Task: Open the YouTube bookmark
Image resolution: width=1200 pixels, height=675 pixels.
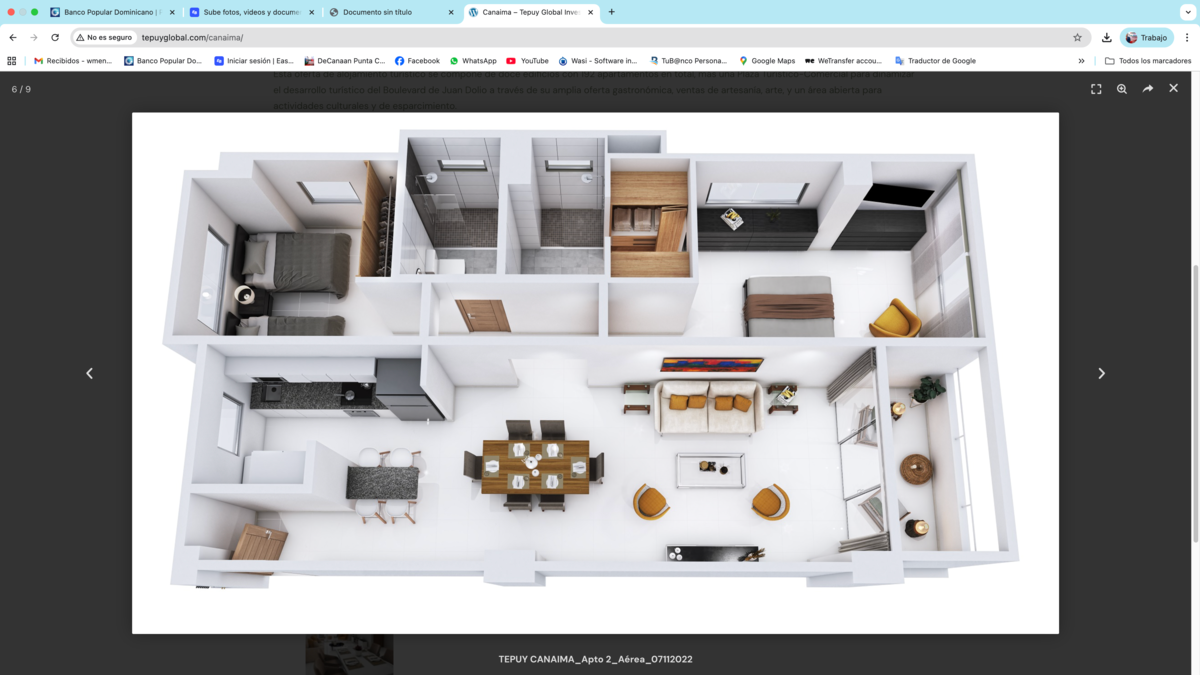Action: coord(527,61)
